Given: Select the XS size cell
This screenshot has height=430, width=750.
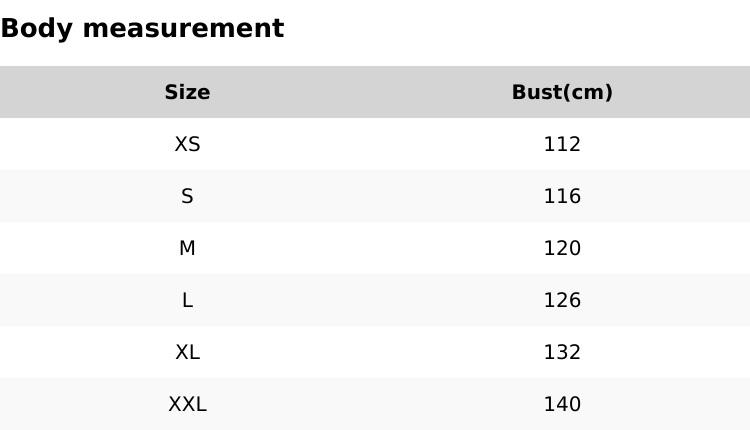Looking at the screenshot, I should (x=187, y=144).
